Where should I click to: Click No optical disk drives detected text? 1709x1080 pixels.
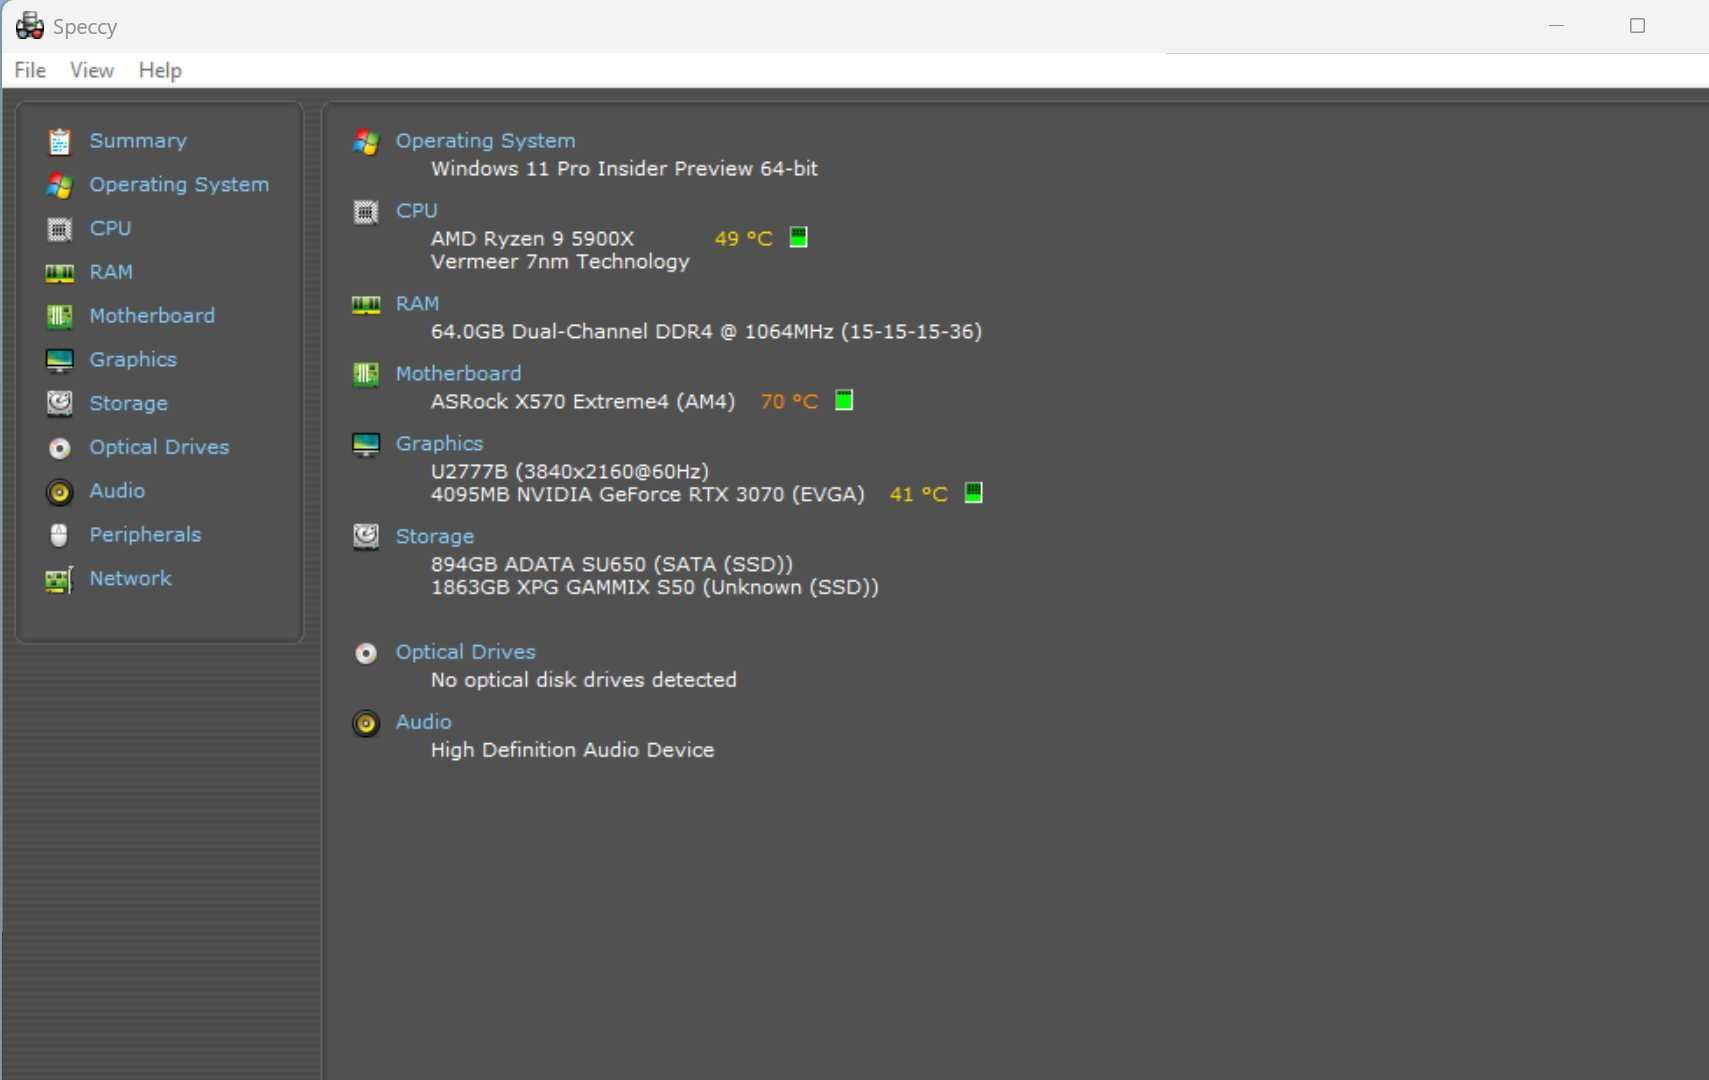tap(583, 680)
